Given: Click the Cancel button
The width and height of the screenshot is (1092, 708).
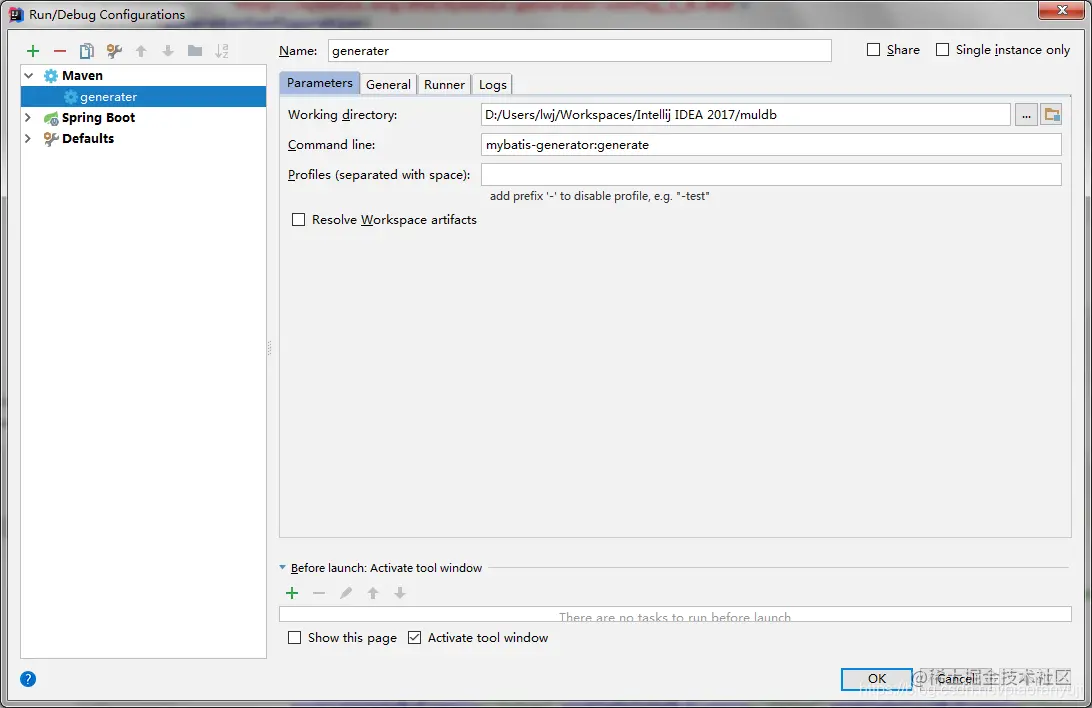Looking at the screenshot, I should 955,679.
